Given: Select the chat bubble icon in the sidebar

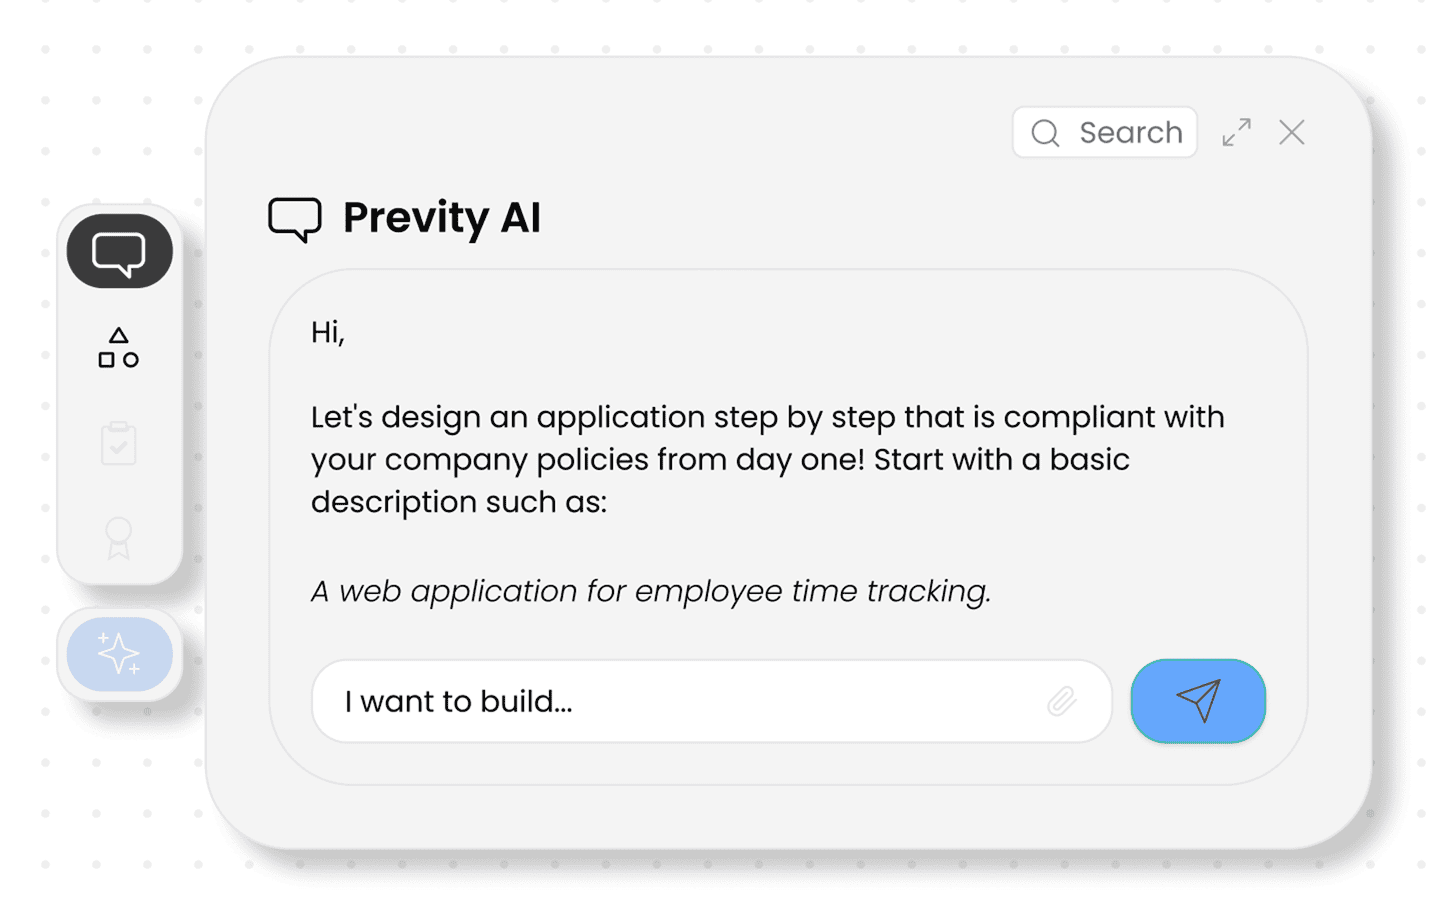Looking at the screenshot, I should [x=118, y=251].
